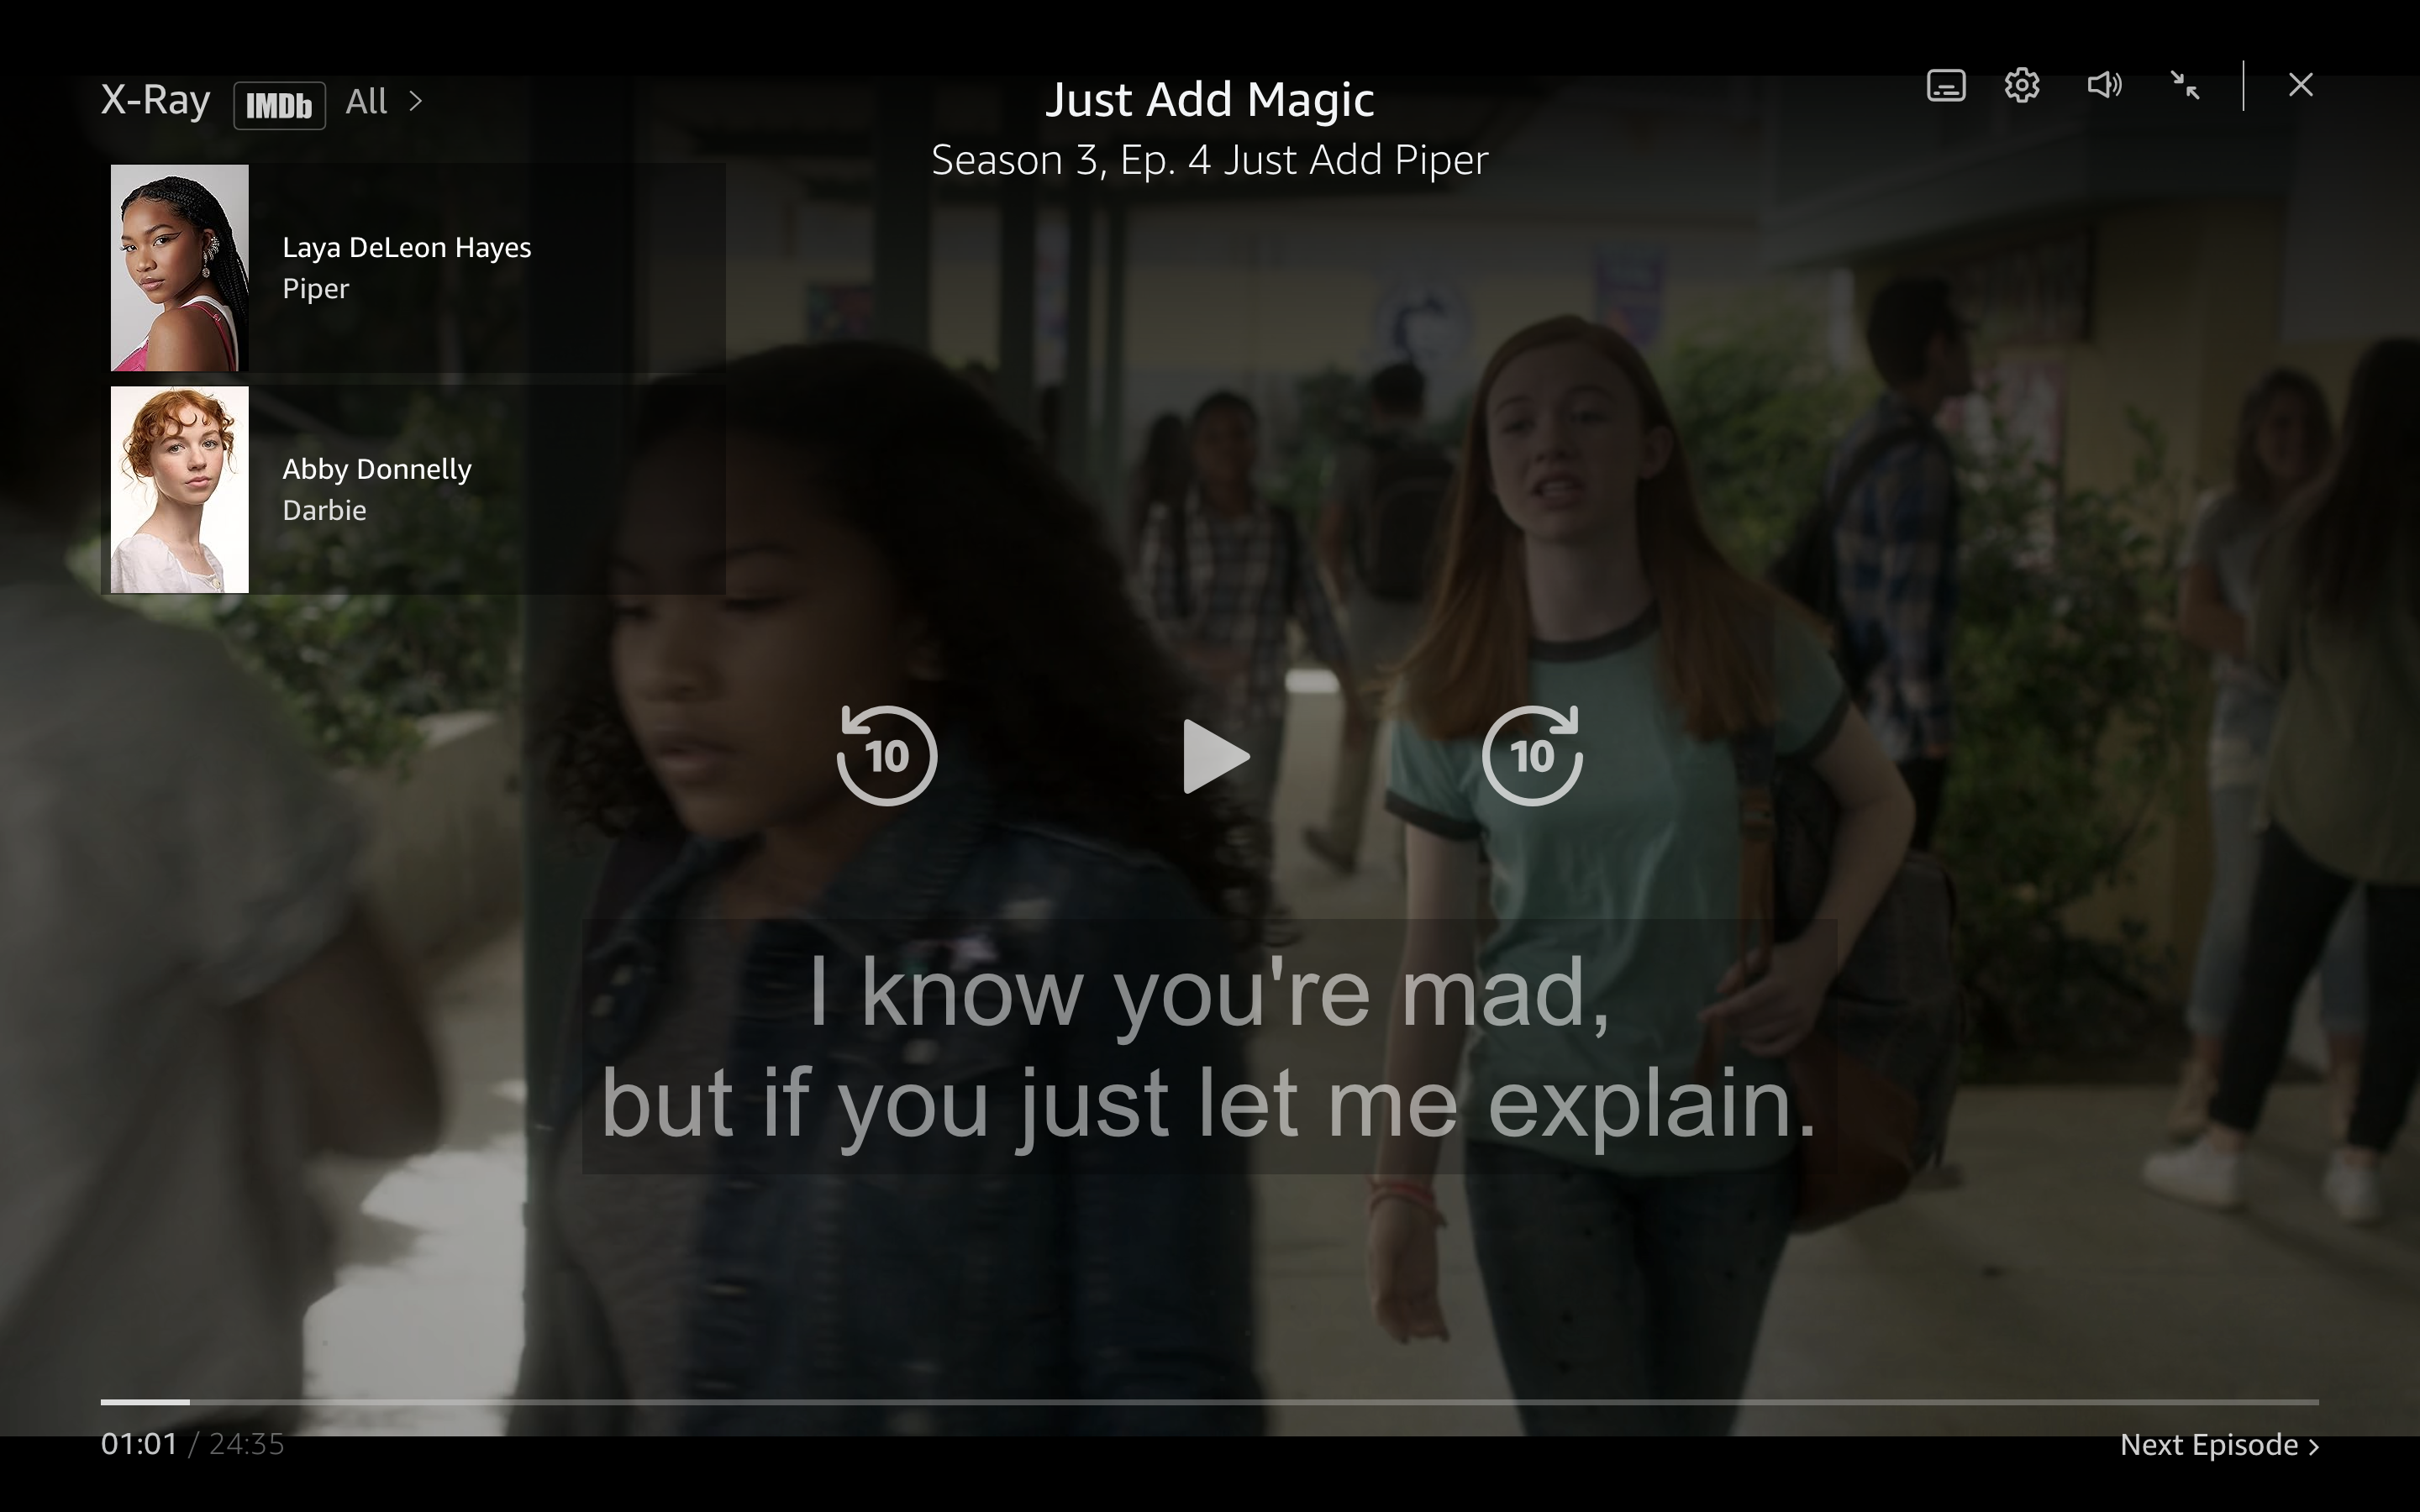2420x1512 pixels.
Task: Close the video player
Action: (2300, 85)
